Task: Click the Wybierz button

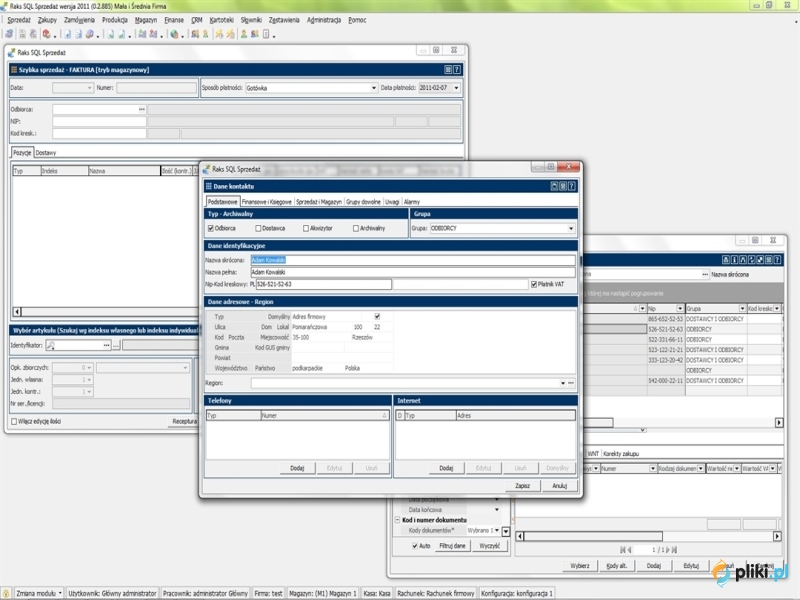Action: click(x=580, y=566)
